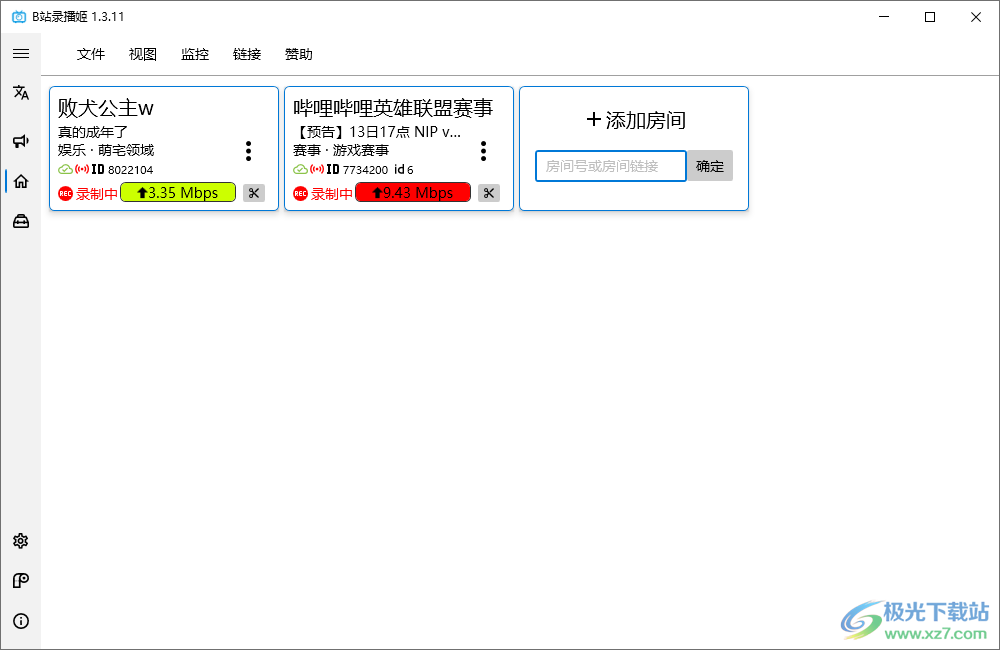Viewport: 1000px width, 650px height.
Task: Click live broadcast icon for room 7734200
Action: [316, 170]
